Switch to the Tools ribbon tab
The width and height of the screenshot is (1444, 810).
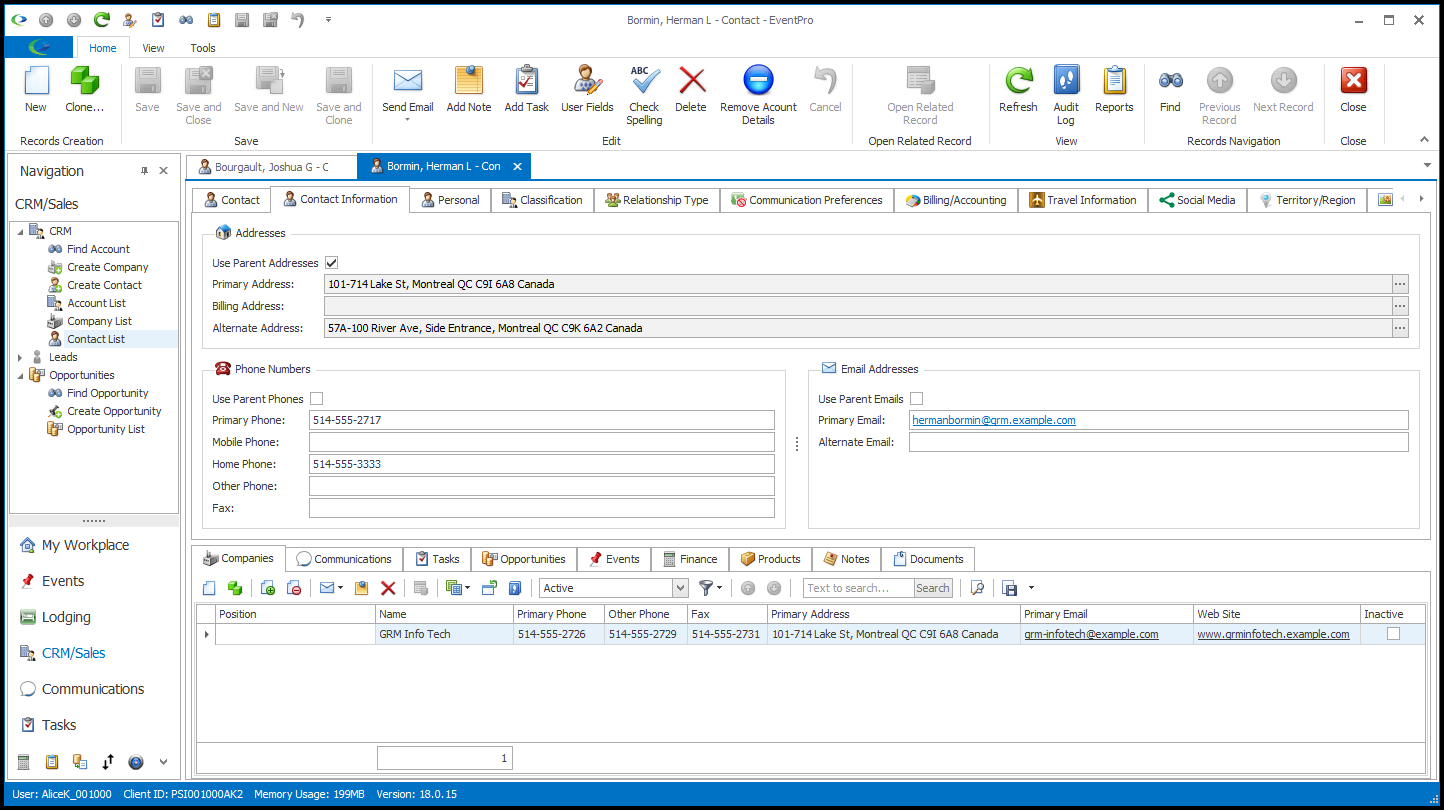point(203,48)
